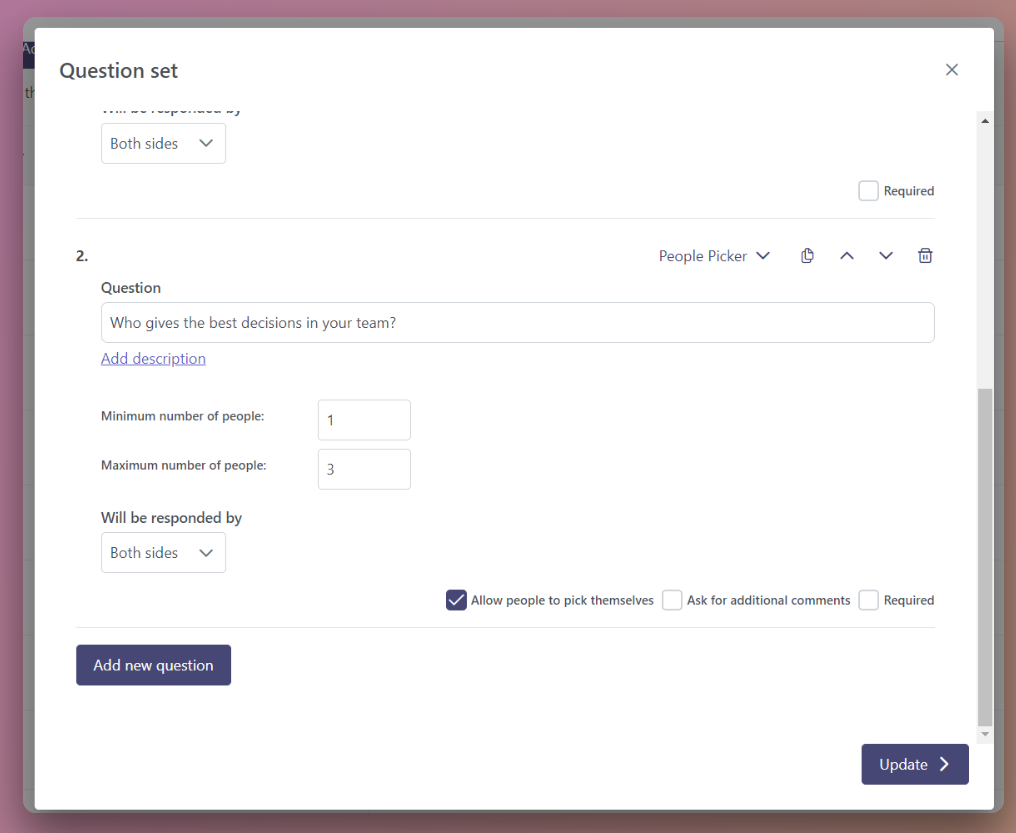Duplicate question 2 using the copy icon
The height and width of the screenshot is (833, 1016).
[807, 255]
